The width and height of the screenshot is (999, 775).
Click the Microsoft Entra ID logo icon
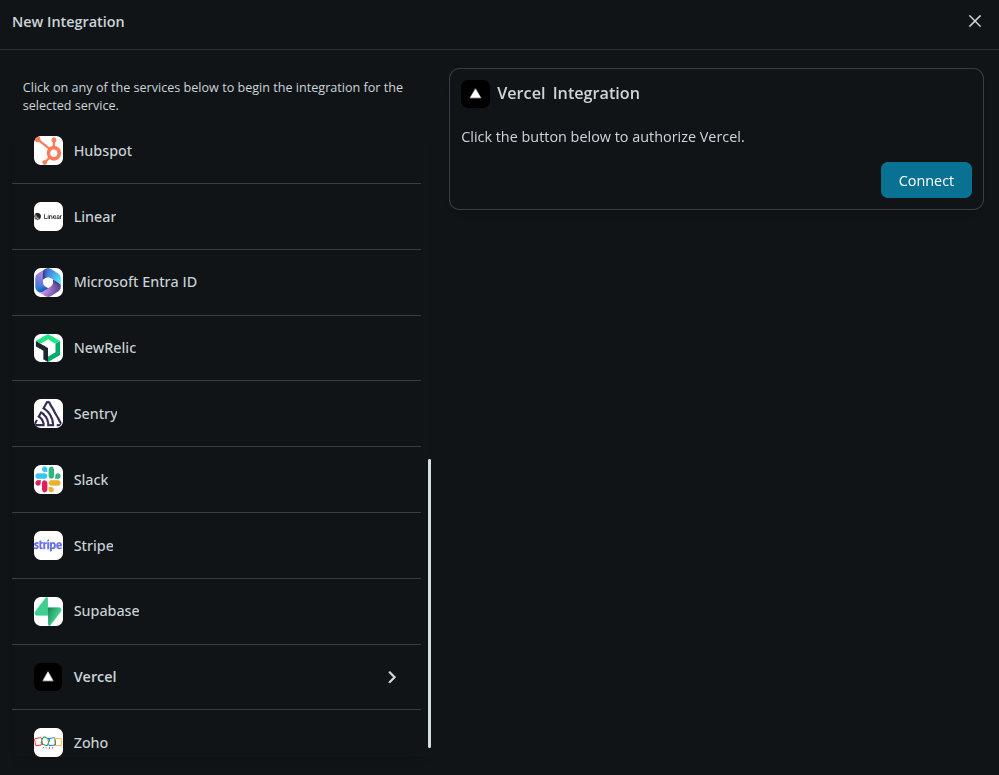(48, 282)
